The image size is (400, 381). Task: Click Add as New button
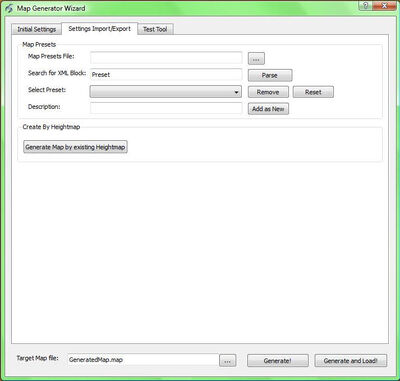[x=268, y=109]
